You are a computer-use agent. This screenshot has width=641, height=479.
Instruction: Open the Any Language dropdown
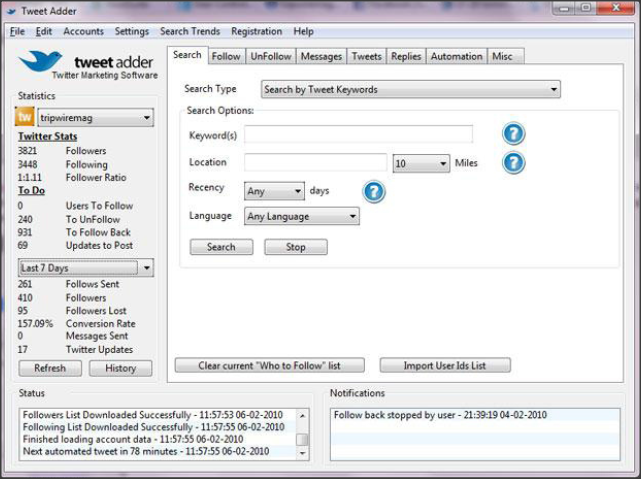(x=302, y=217)
